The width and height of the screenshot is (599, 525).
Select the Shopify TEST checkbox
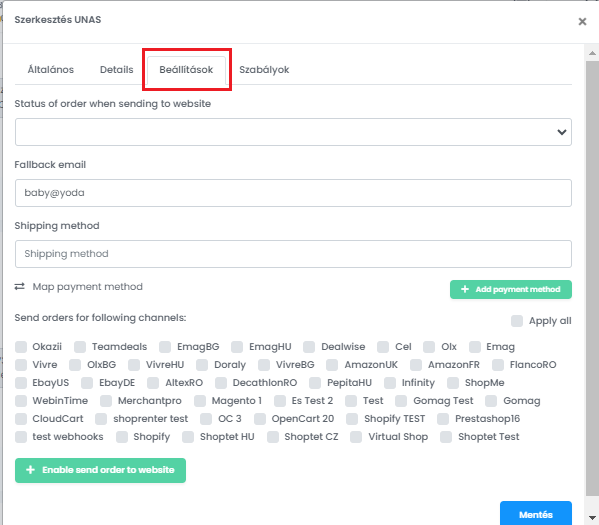pos(352,419)
